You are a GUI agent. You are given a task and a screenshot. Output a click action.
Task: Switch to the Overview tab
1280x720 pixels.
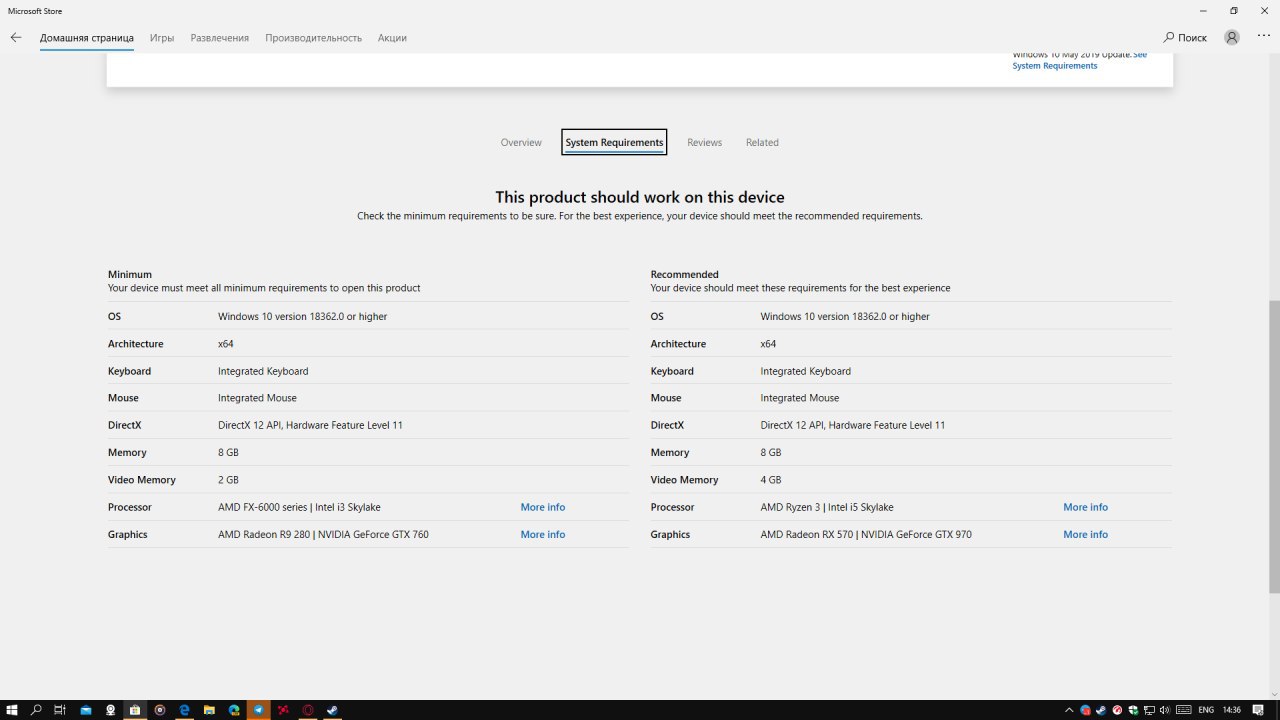(521, 142)
